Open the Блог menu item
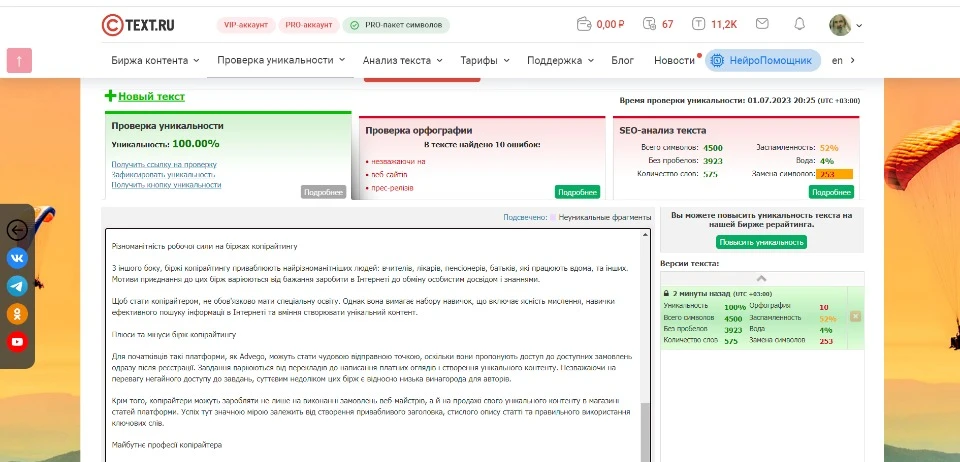The height and width of the screenshot is (462, 960). [x=622, y=60]
